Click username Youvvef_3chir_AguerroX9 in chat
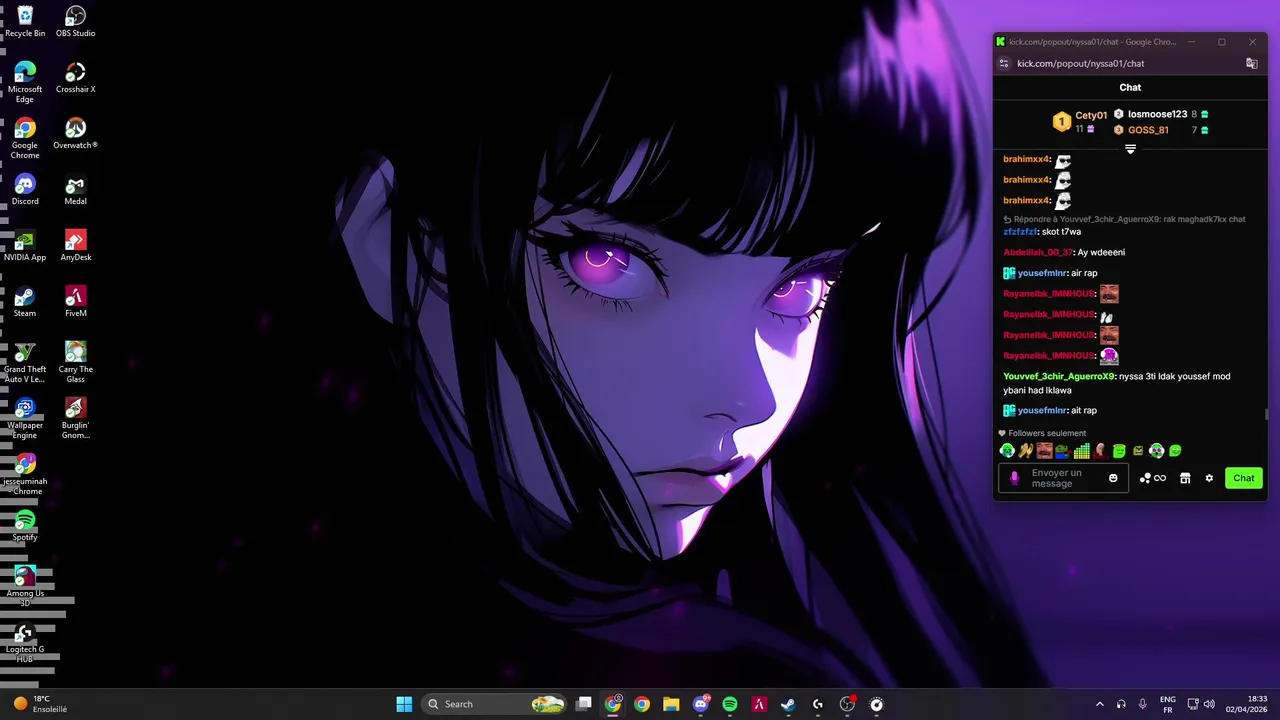The height and width of the screenshot is (720, 1280). click(x=1059, y=376)
